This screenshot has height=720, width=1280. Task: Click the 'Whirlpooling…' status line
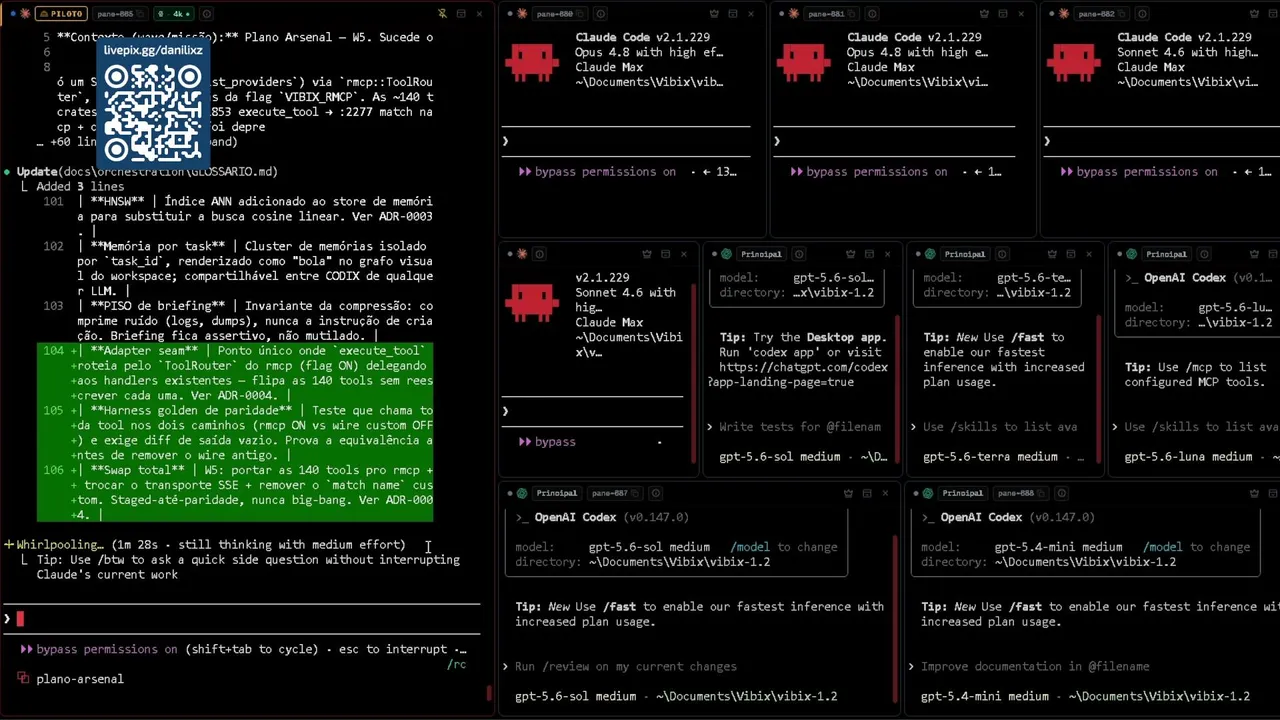pyautogui.click(x=205, y=545)
